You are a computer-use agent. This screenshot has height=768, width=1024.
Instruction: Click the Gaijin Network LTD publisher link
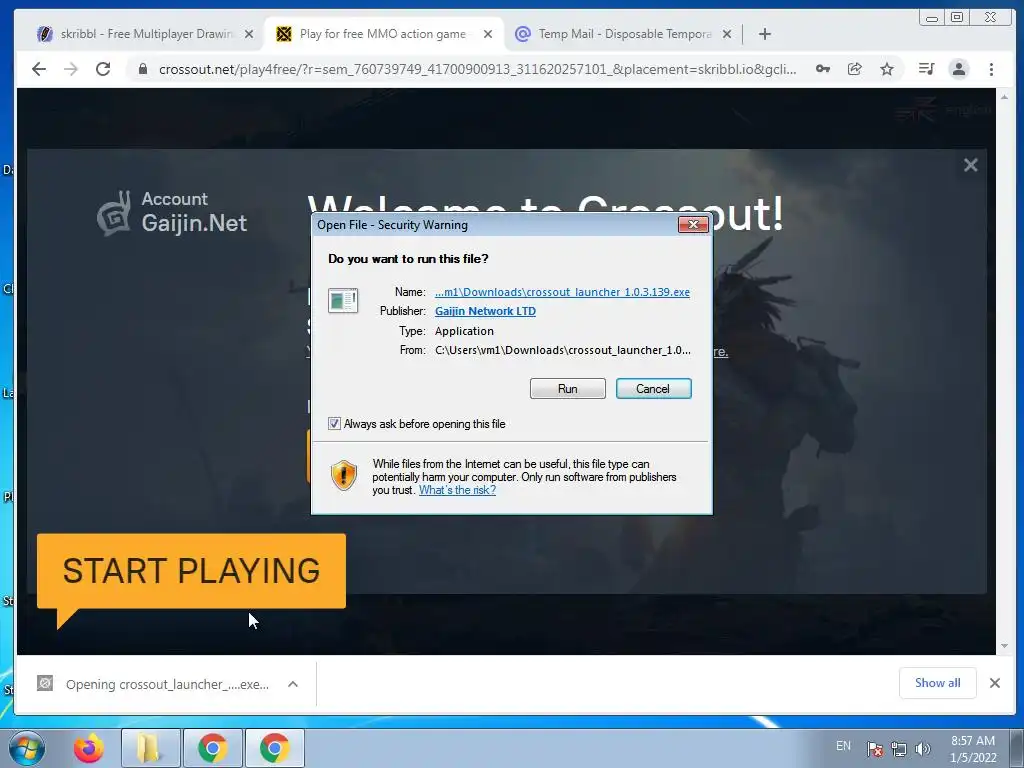(x=485, y=311)
